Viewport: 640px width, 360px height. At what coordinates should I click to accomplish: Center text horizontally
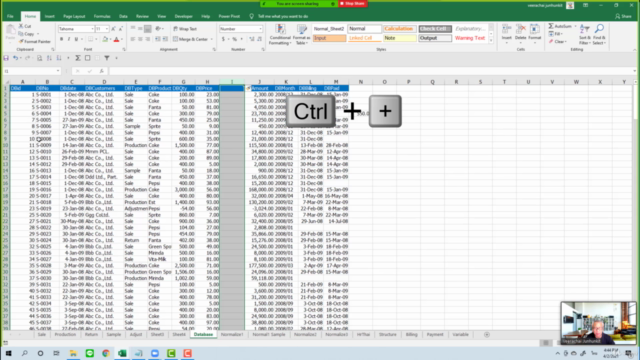click(x=140, y=39)
